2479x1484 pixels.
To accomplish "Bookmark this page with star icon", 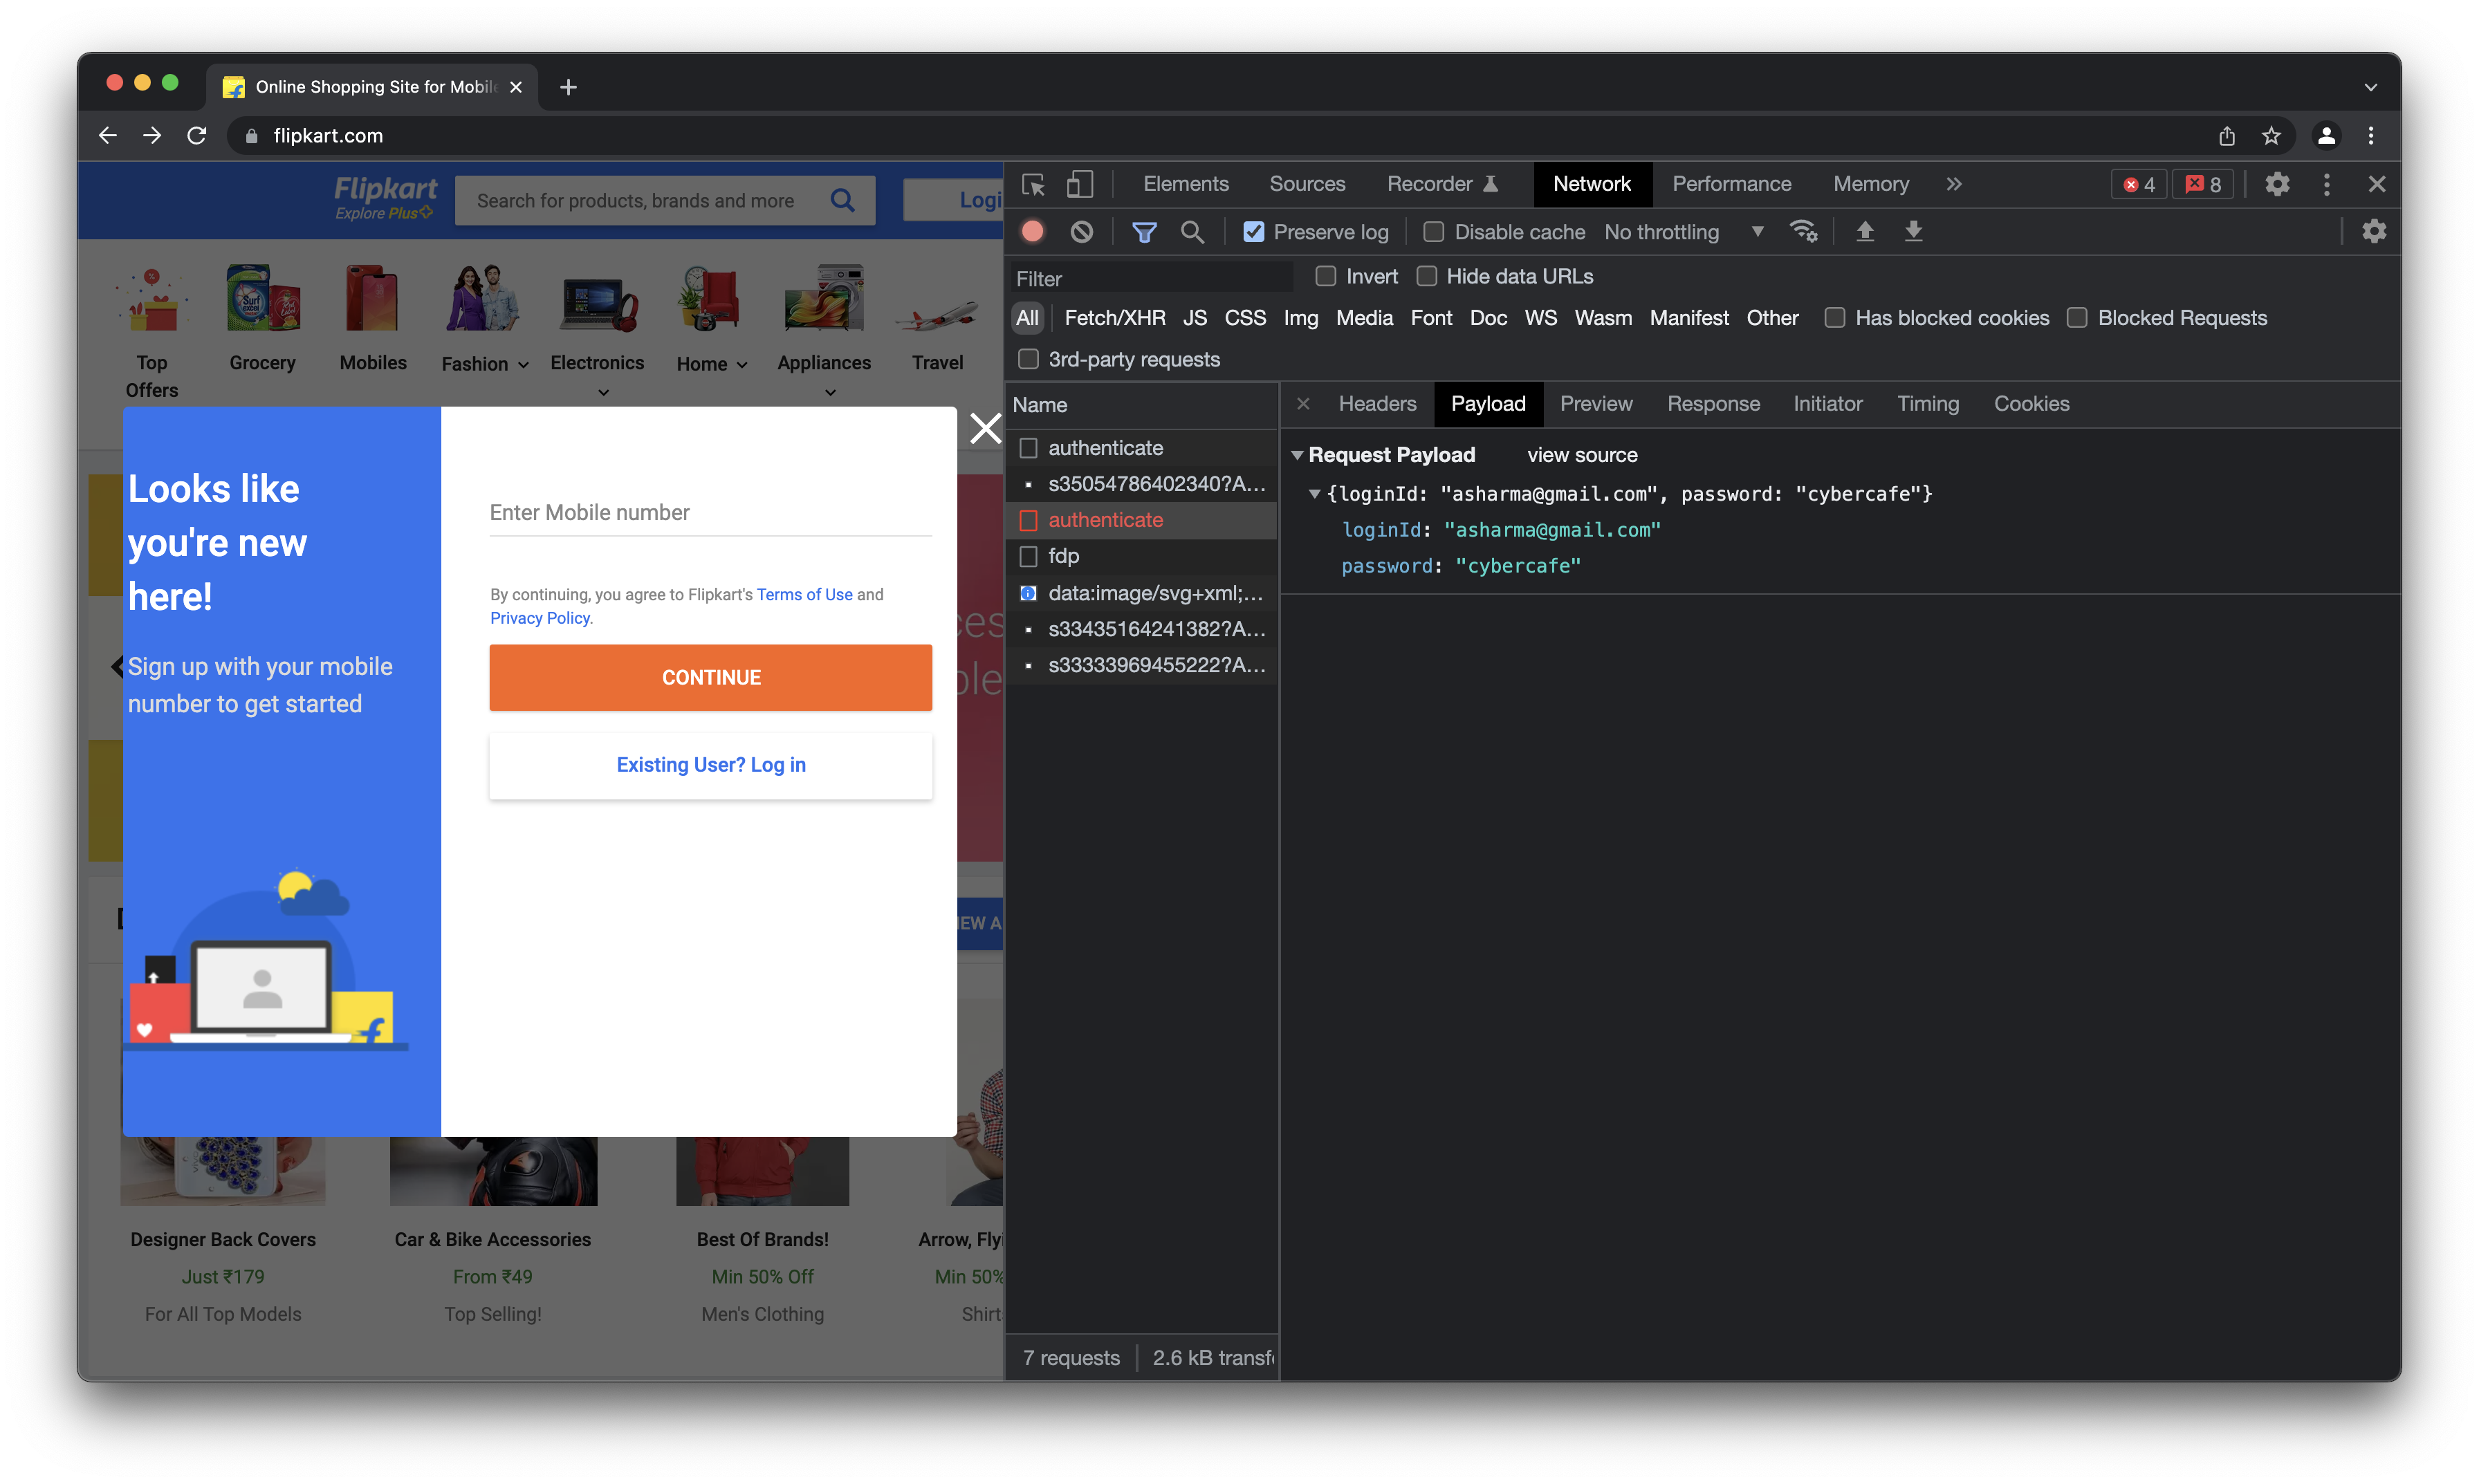I will click(2271, 135).
